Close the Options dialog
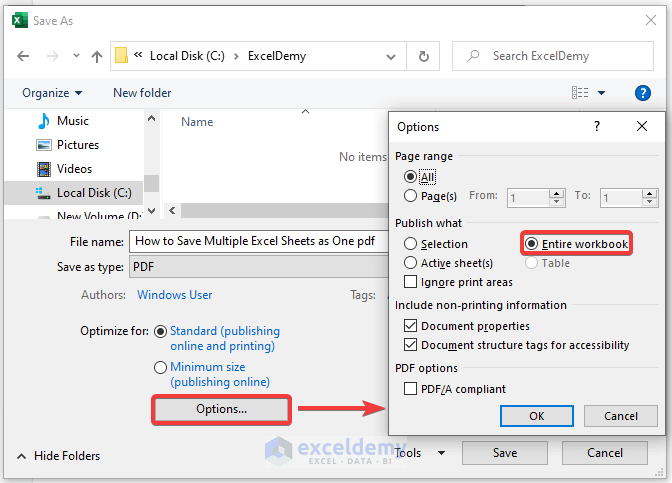The image size is (672, 483). 642,126
